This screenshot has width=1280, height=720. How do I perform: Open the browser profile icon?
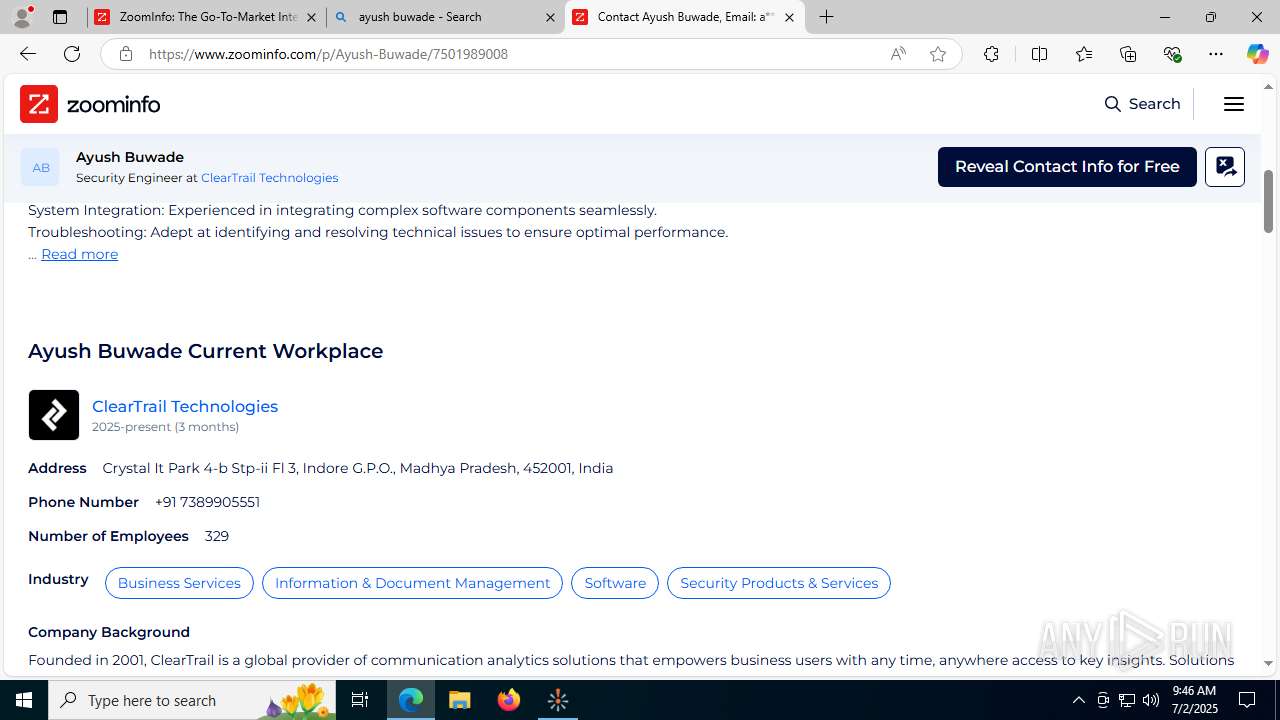pos(22,17)
